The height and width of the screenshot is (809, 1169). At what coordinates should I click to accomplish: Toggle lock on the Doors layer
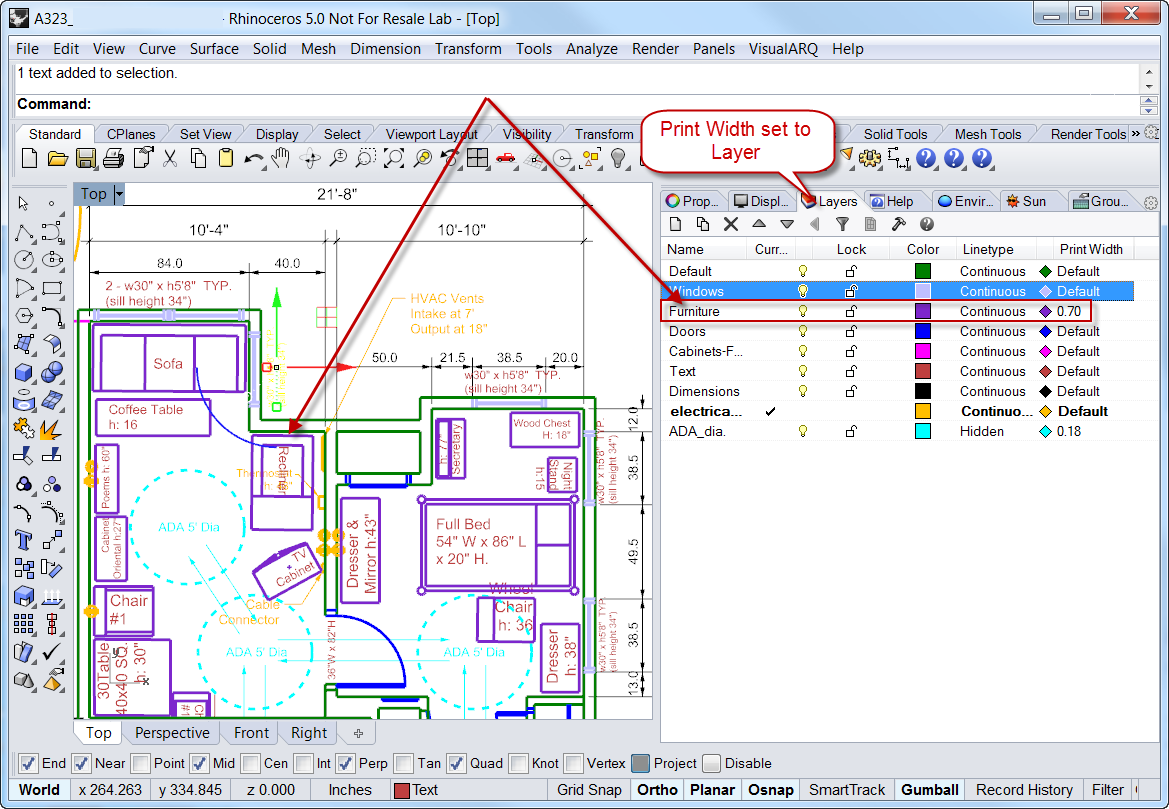(x=851, y=331)
